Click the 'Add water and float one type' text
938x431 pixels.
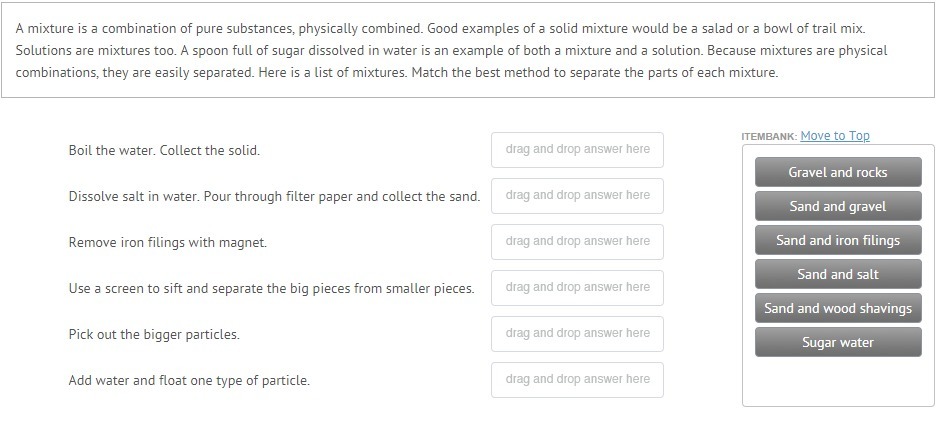point(189,380)
